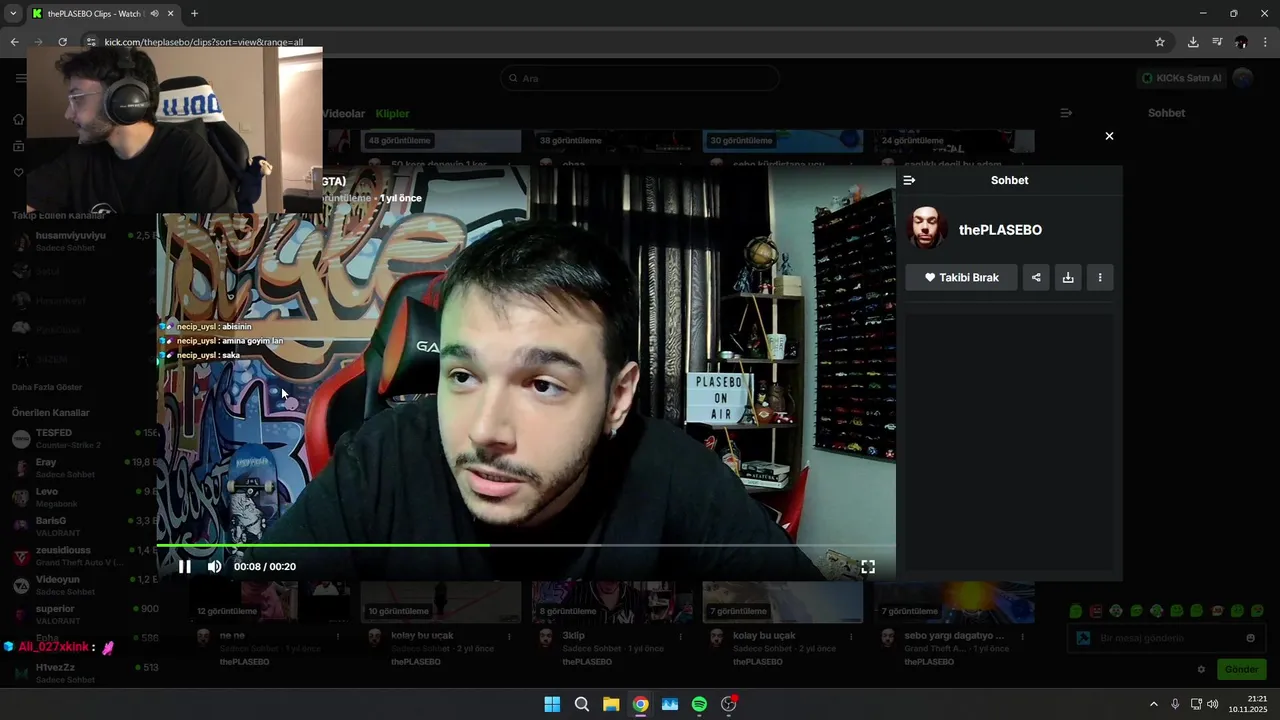Click Takibi Bırak to unfollow

point(961,277)
